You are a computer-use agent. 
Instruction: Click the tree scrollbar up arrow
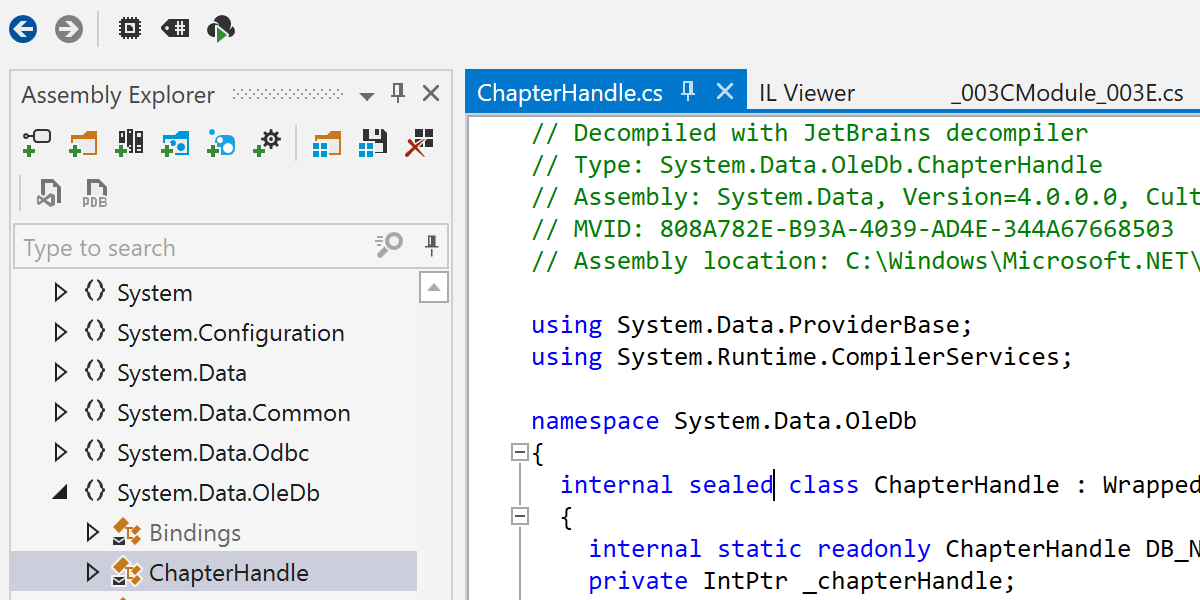(433, 289)
